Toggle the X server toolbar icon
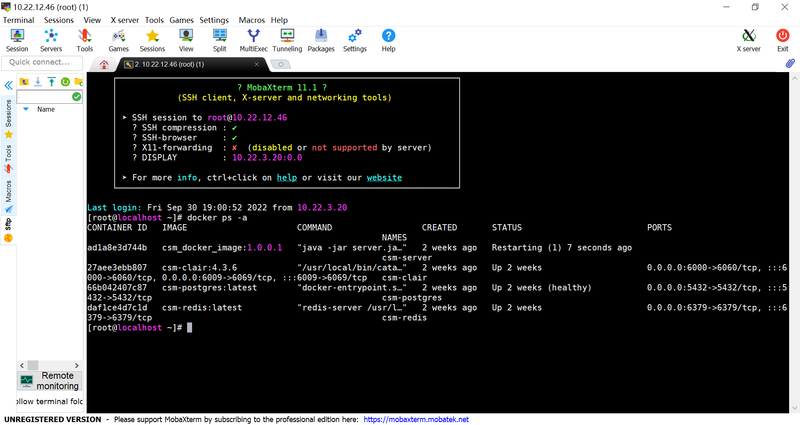 (x=748, y=40)
